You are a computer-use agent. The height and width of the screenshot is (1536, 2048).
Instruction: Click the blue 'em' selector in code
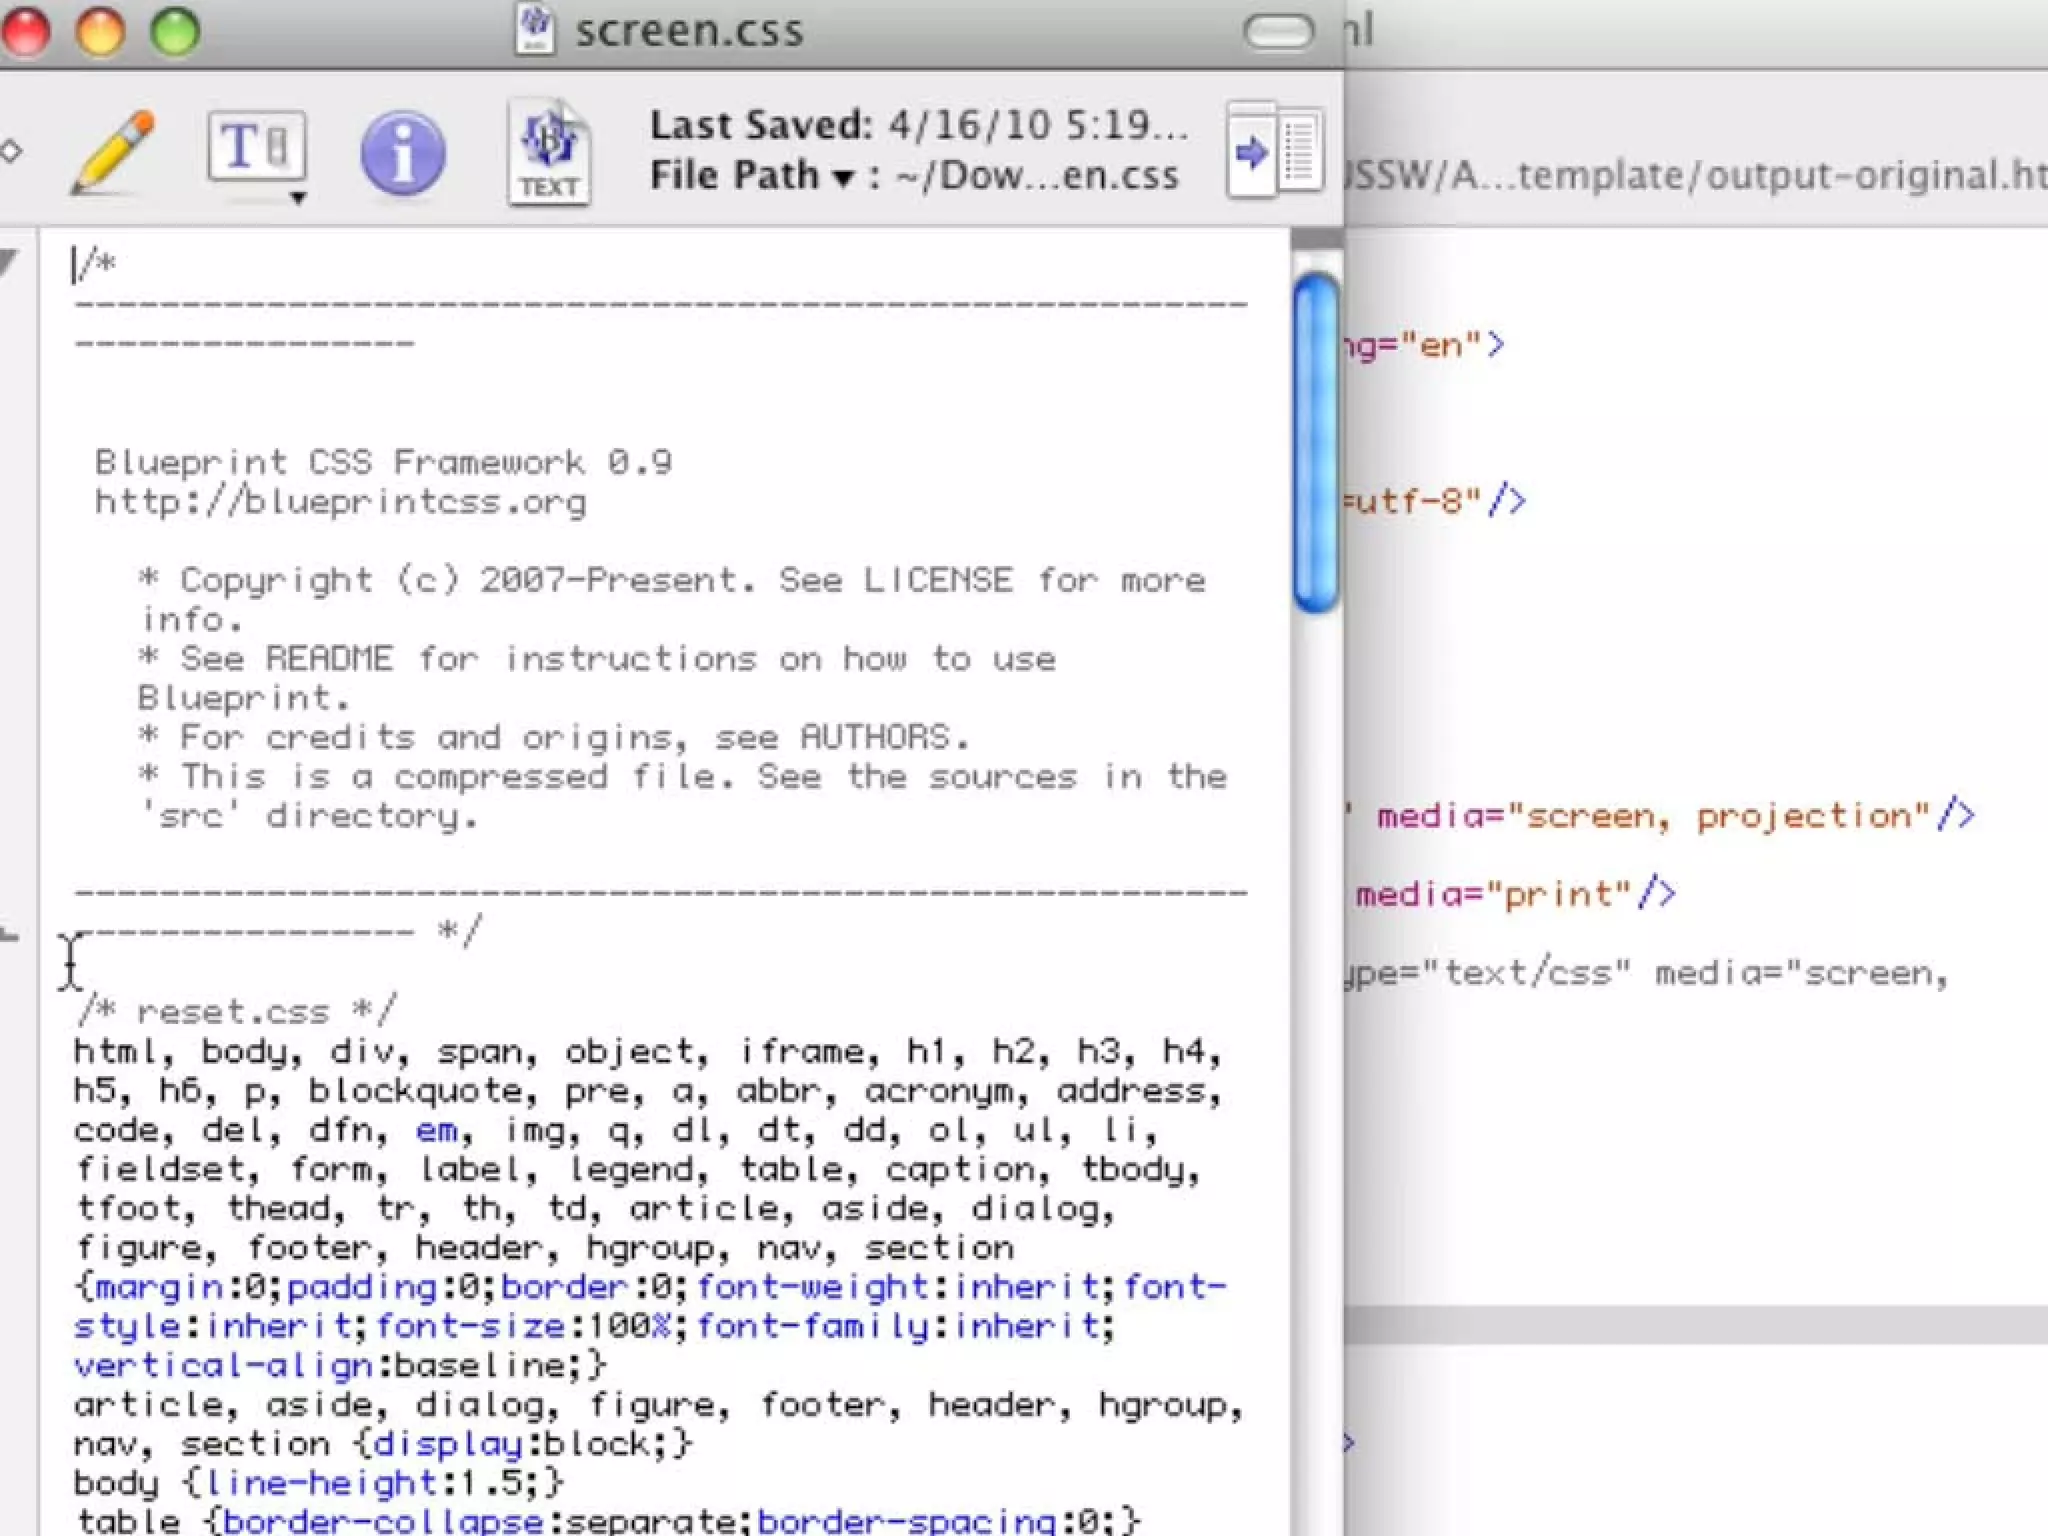point(436,1131)
